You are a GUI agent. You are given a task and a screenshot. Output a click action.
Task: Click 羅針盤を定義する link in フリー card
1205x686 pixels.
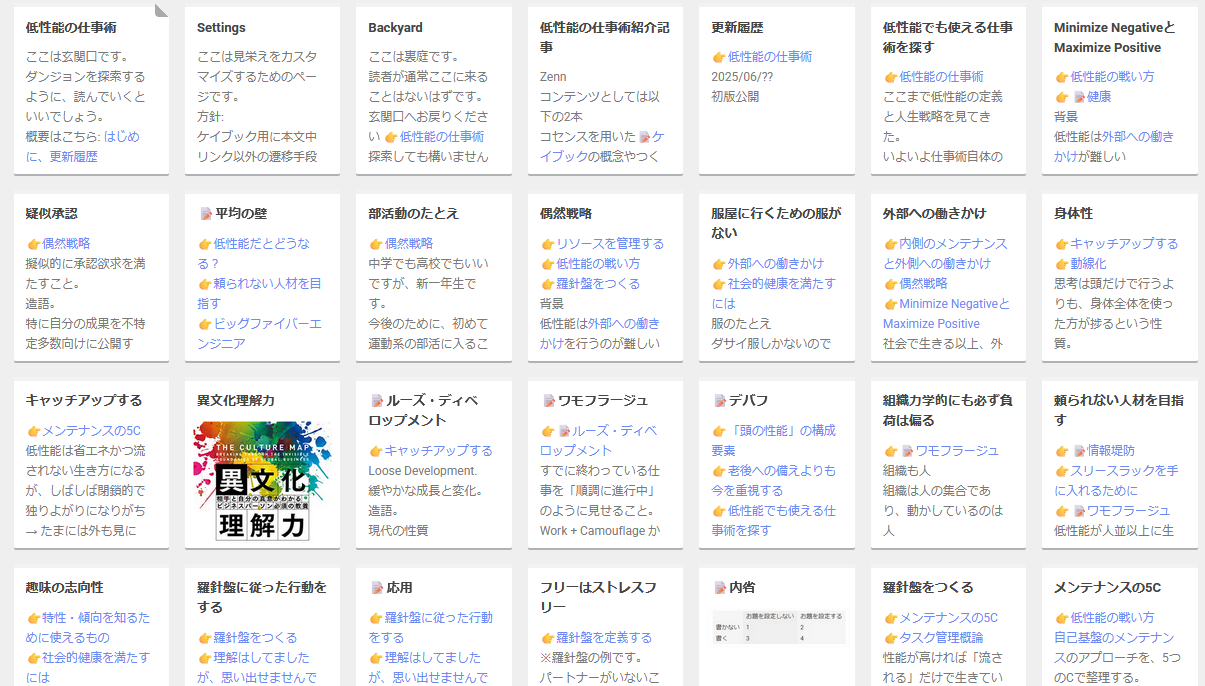(604, 637)
